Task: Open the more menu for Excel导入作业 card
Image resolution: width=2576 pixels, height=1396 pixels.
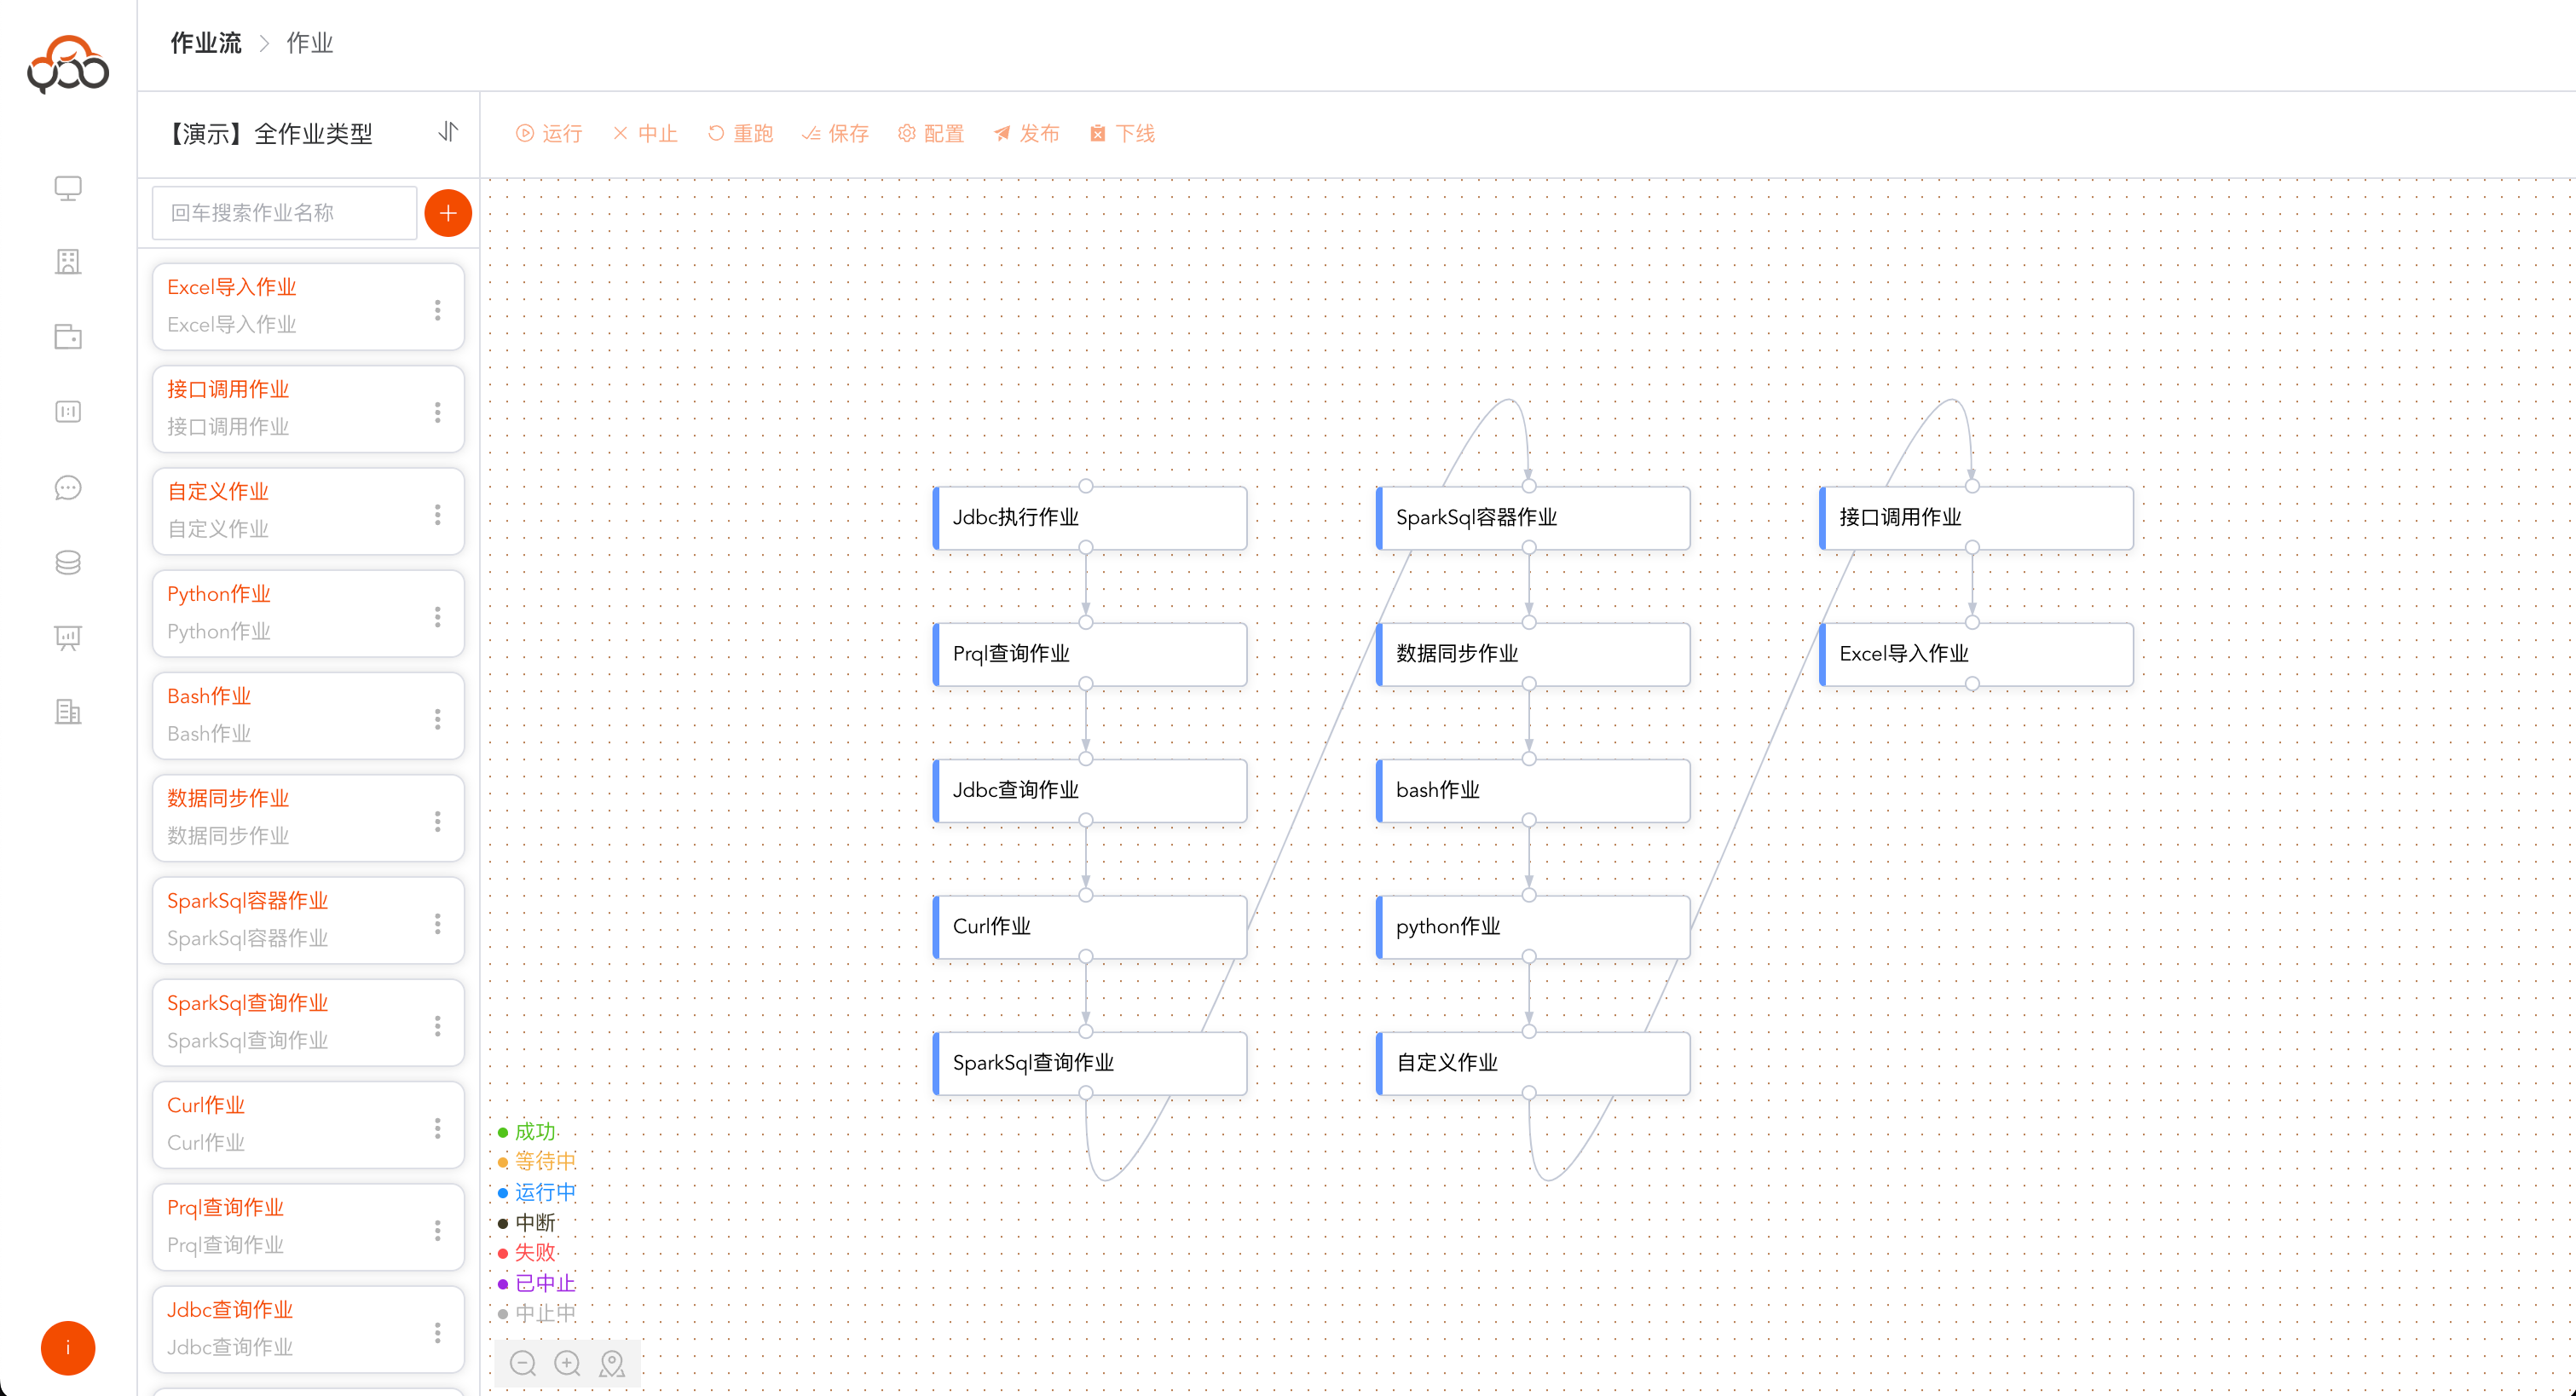Action: click(437, 310)
